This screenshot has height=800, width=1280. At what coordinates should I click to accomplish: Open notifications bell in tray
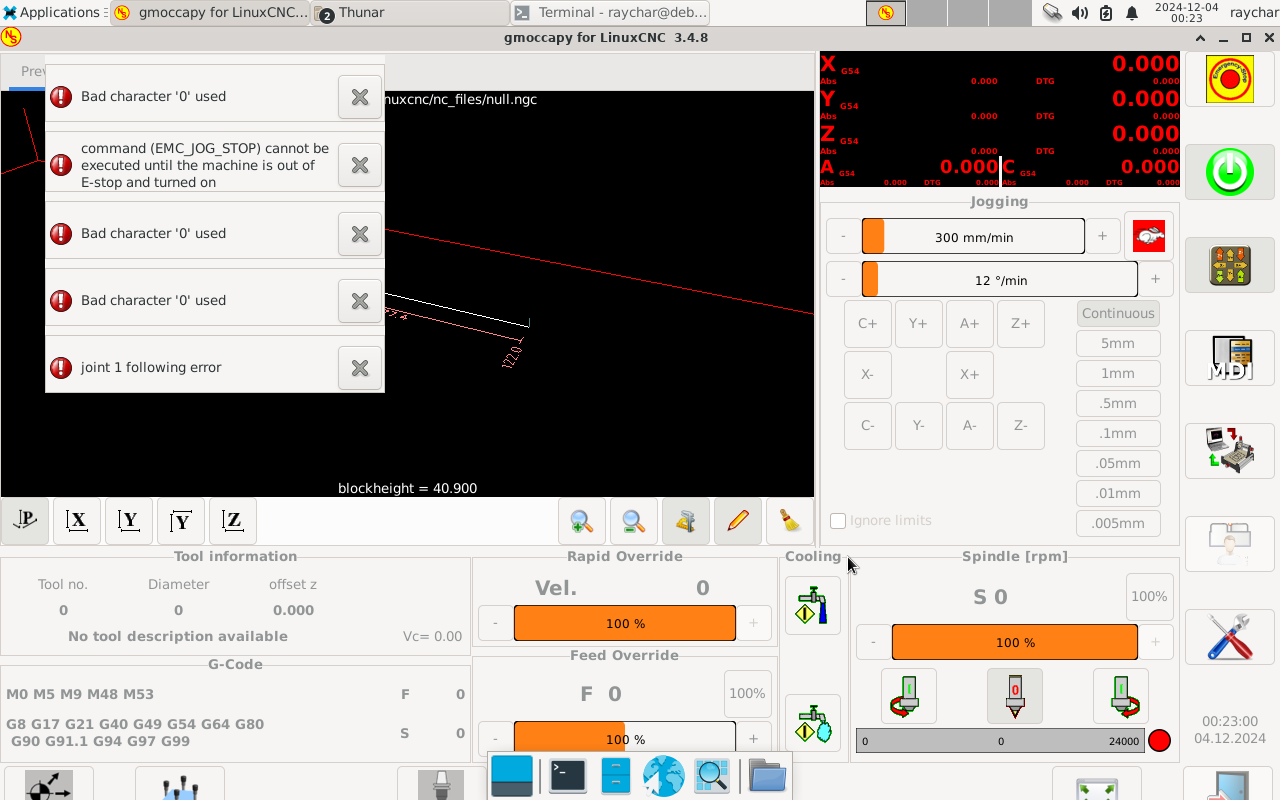(1132, 13)
